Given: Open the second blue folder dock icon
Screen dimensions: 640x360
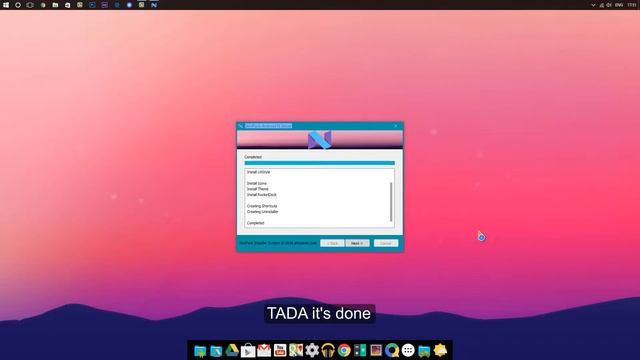Looking at the screenshot, I should (216, 351).
